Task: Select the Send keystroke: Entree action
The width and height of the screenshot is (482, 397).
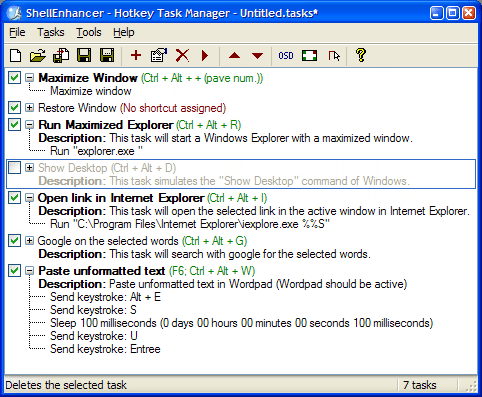Action: click(x=105, y=349)
